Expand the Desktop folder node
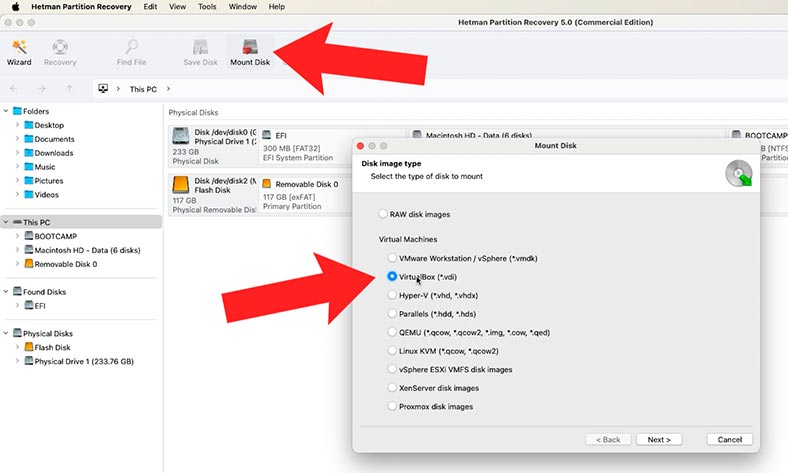Viewport: 788px width, 473px height. pos(18,125)
